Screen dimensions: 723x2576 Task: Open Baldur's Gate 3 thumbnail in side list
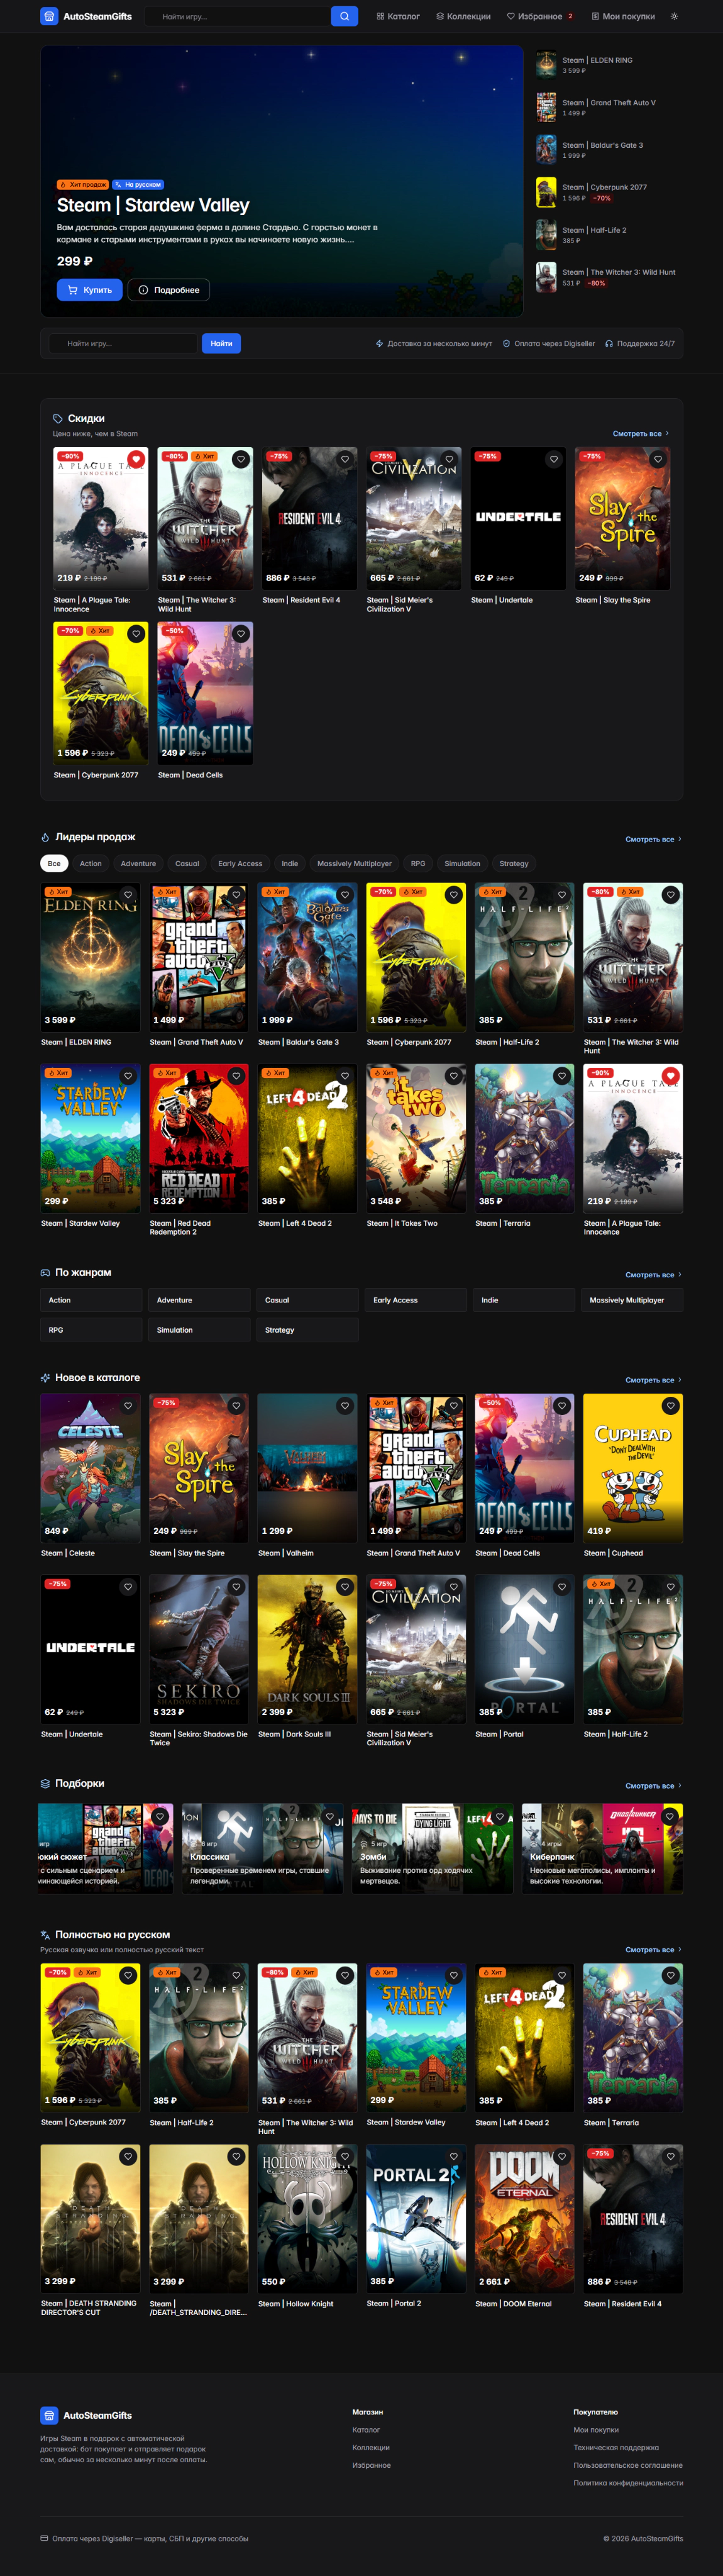(x=546, y=150)
